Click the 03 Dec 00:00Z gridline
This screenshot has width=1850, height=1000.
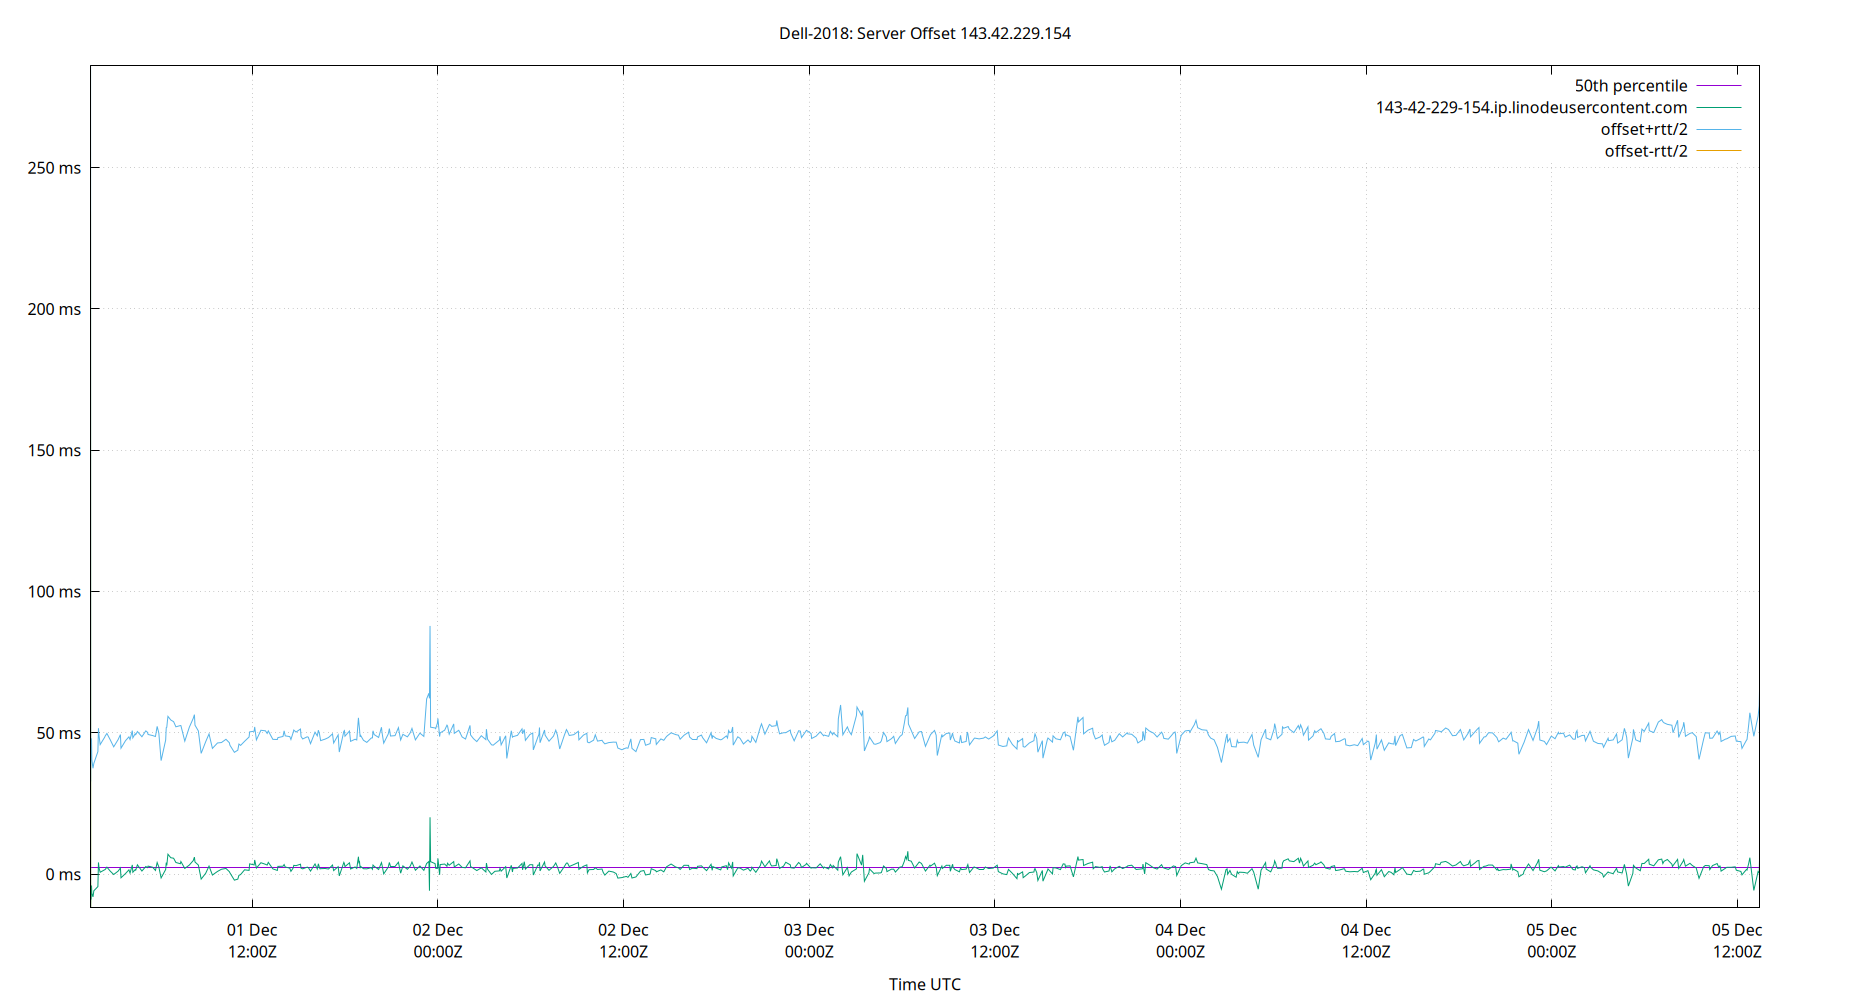point(808,500)
